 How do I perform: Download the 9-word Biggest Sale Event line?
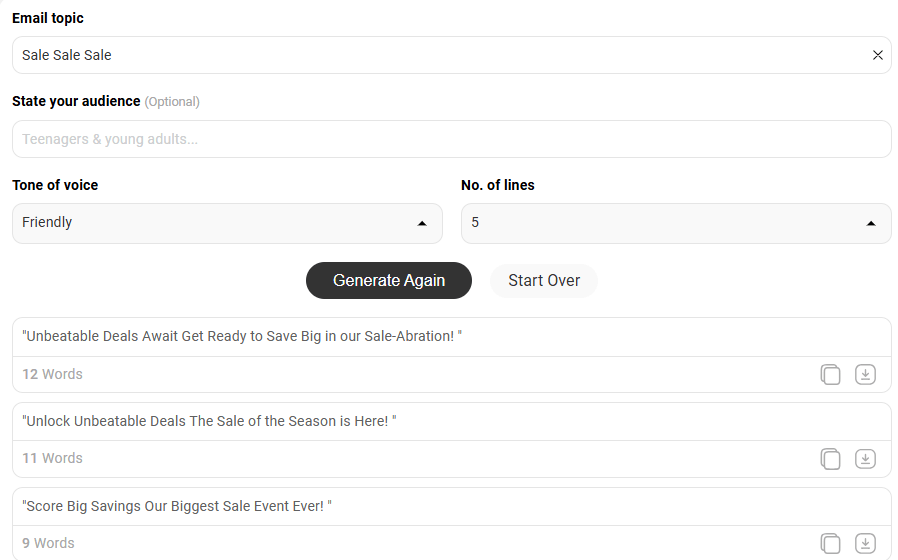click(865, 543)
